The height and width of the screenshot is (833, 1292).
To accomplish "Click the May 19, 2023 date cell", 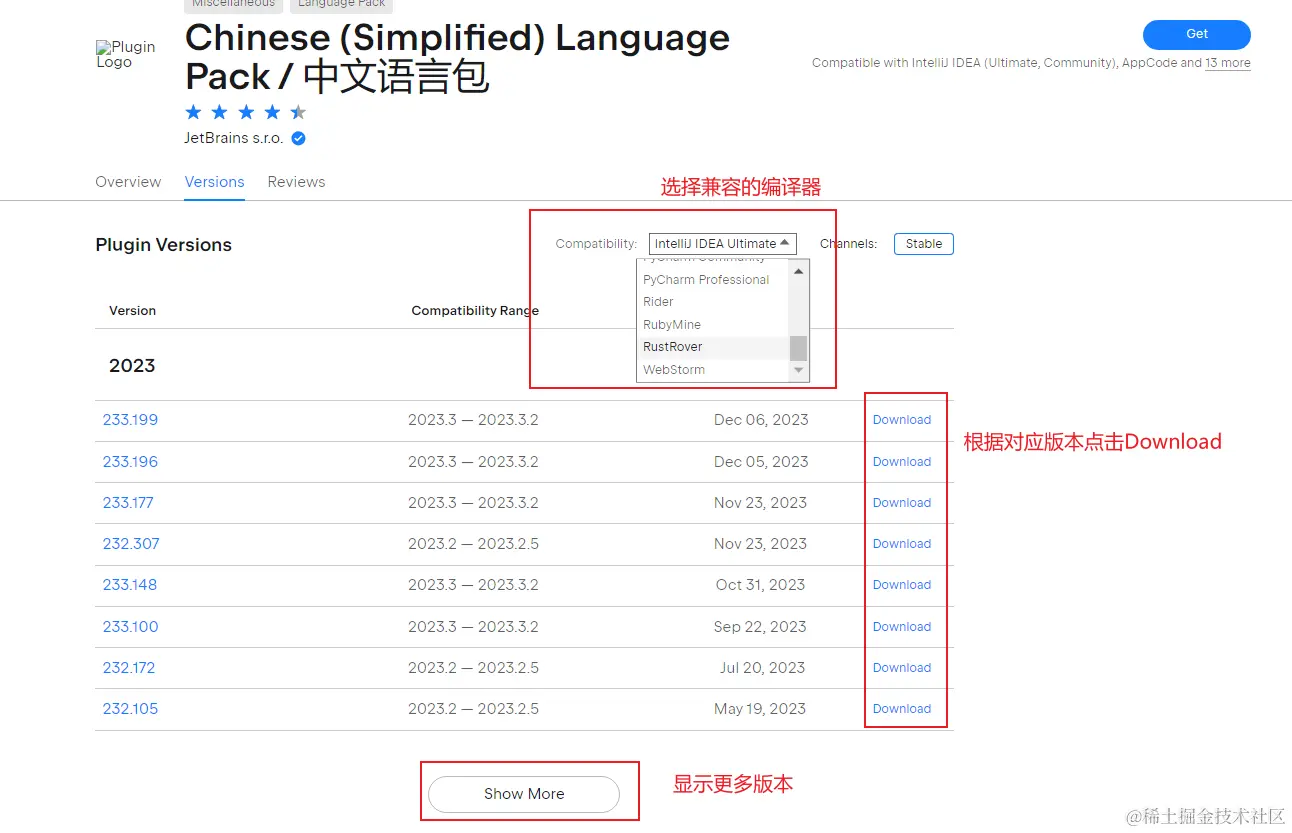I will pos(760,709).
